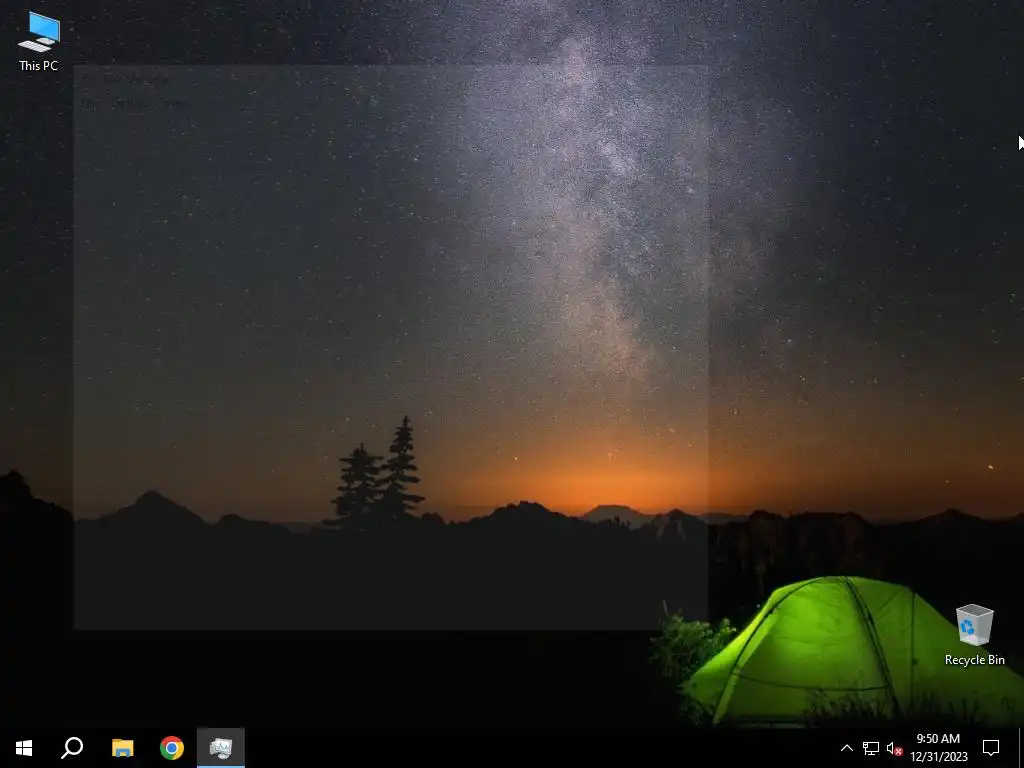
Task: Open the Action Center notifications icon
Action: click(991, 748)
